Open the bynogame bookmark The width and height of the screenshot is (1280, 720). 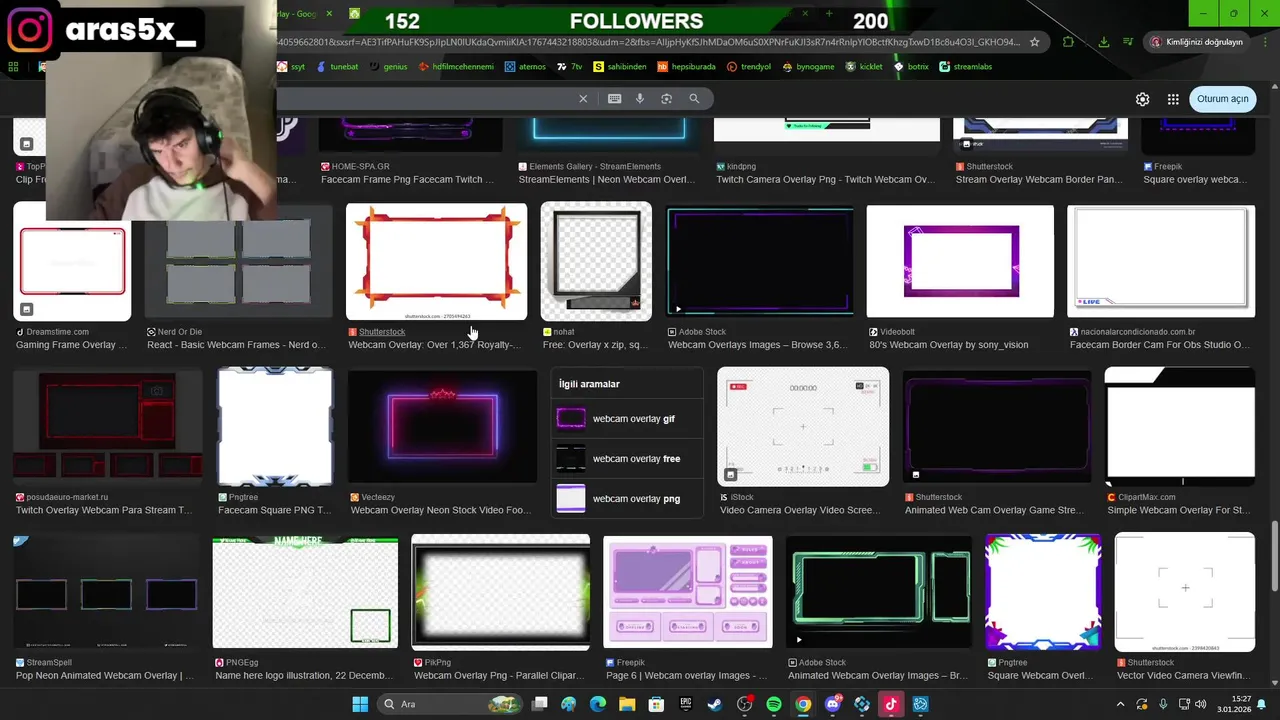tap(808, 67)
